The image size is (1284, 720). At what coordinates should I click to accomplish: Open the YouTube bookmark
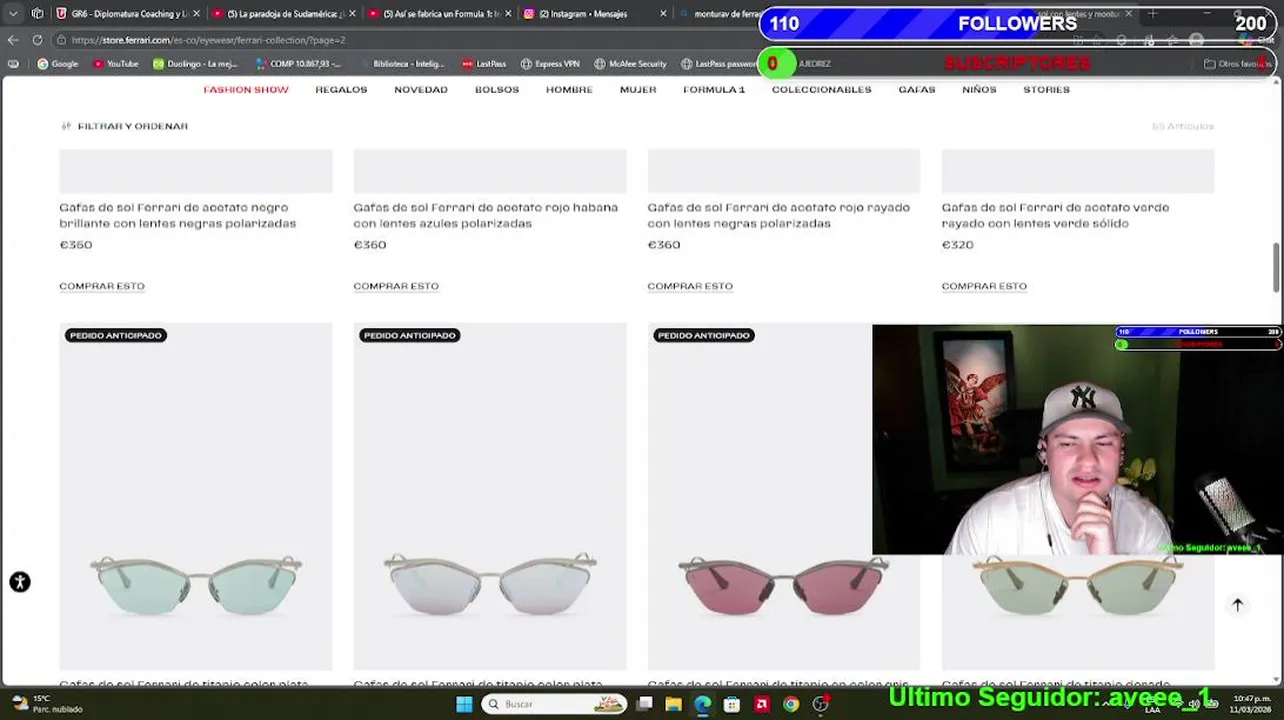(115, 64)
